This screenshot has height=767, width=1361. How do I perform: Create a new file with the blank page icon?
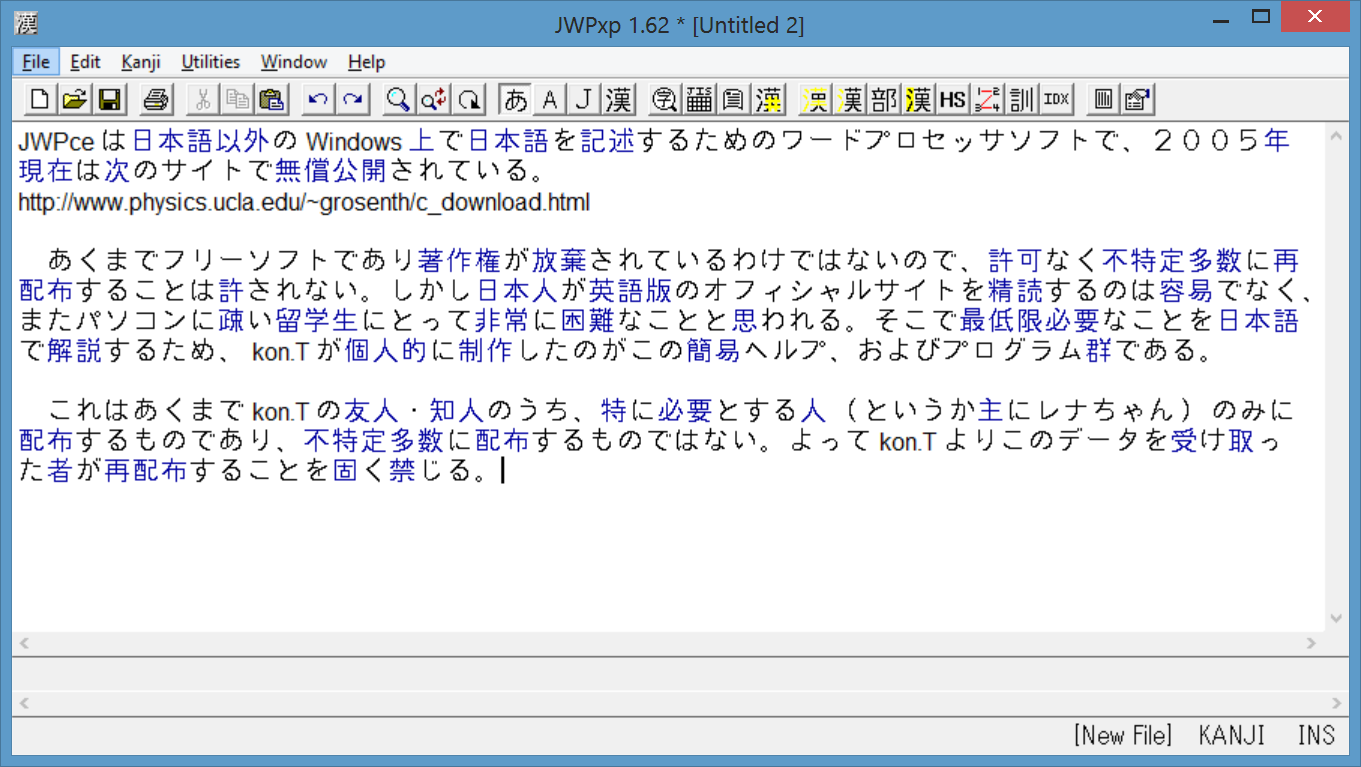point(39,99)
